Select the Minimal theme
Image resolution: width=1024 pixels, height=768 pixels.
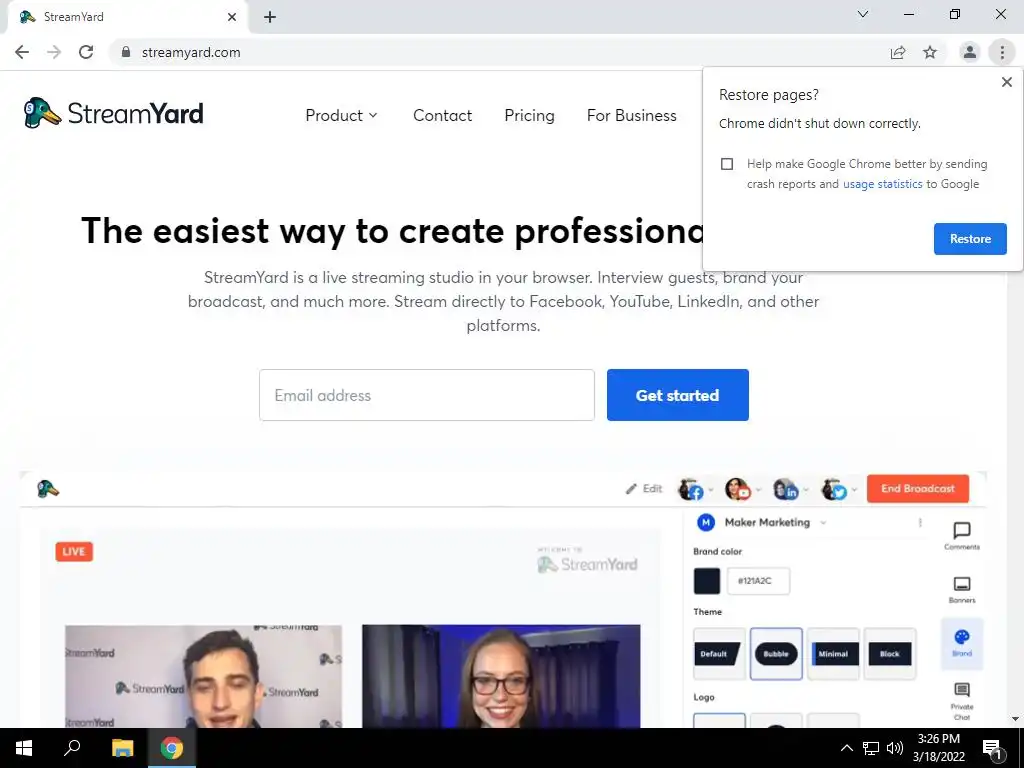click(x=833, y=654)
